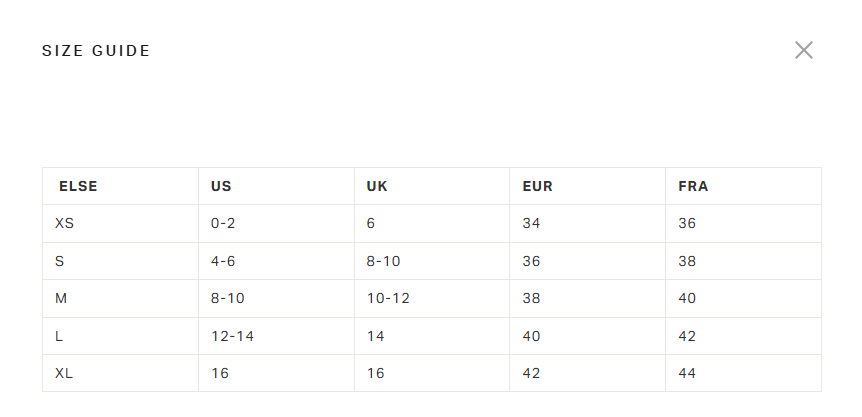Click the US column header
The width and height of the screenshot is (862, 417).
click(x=221, y=186)
